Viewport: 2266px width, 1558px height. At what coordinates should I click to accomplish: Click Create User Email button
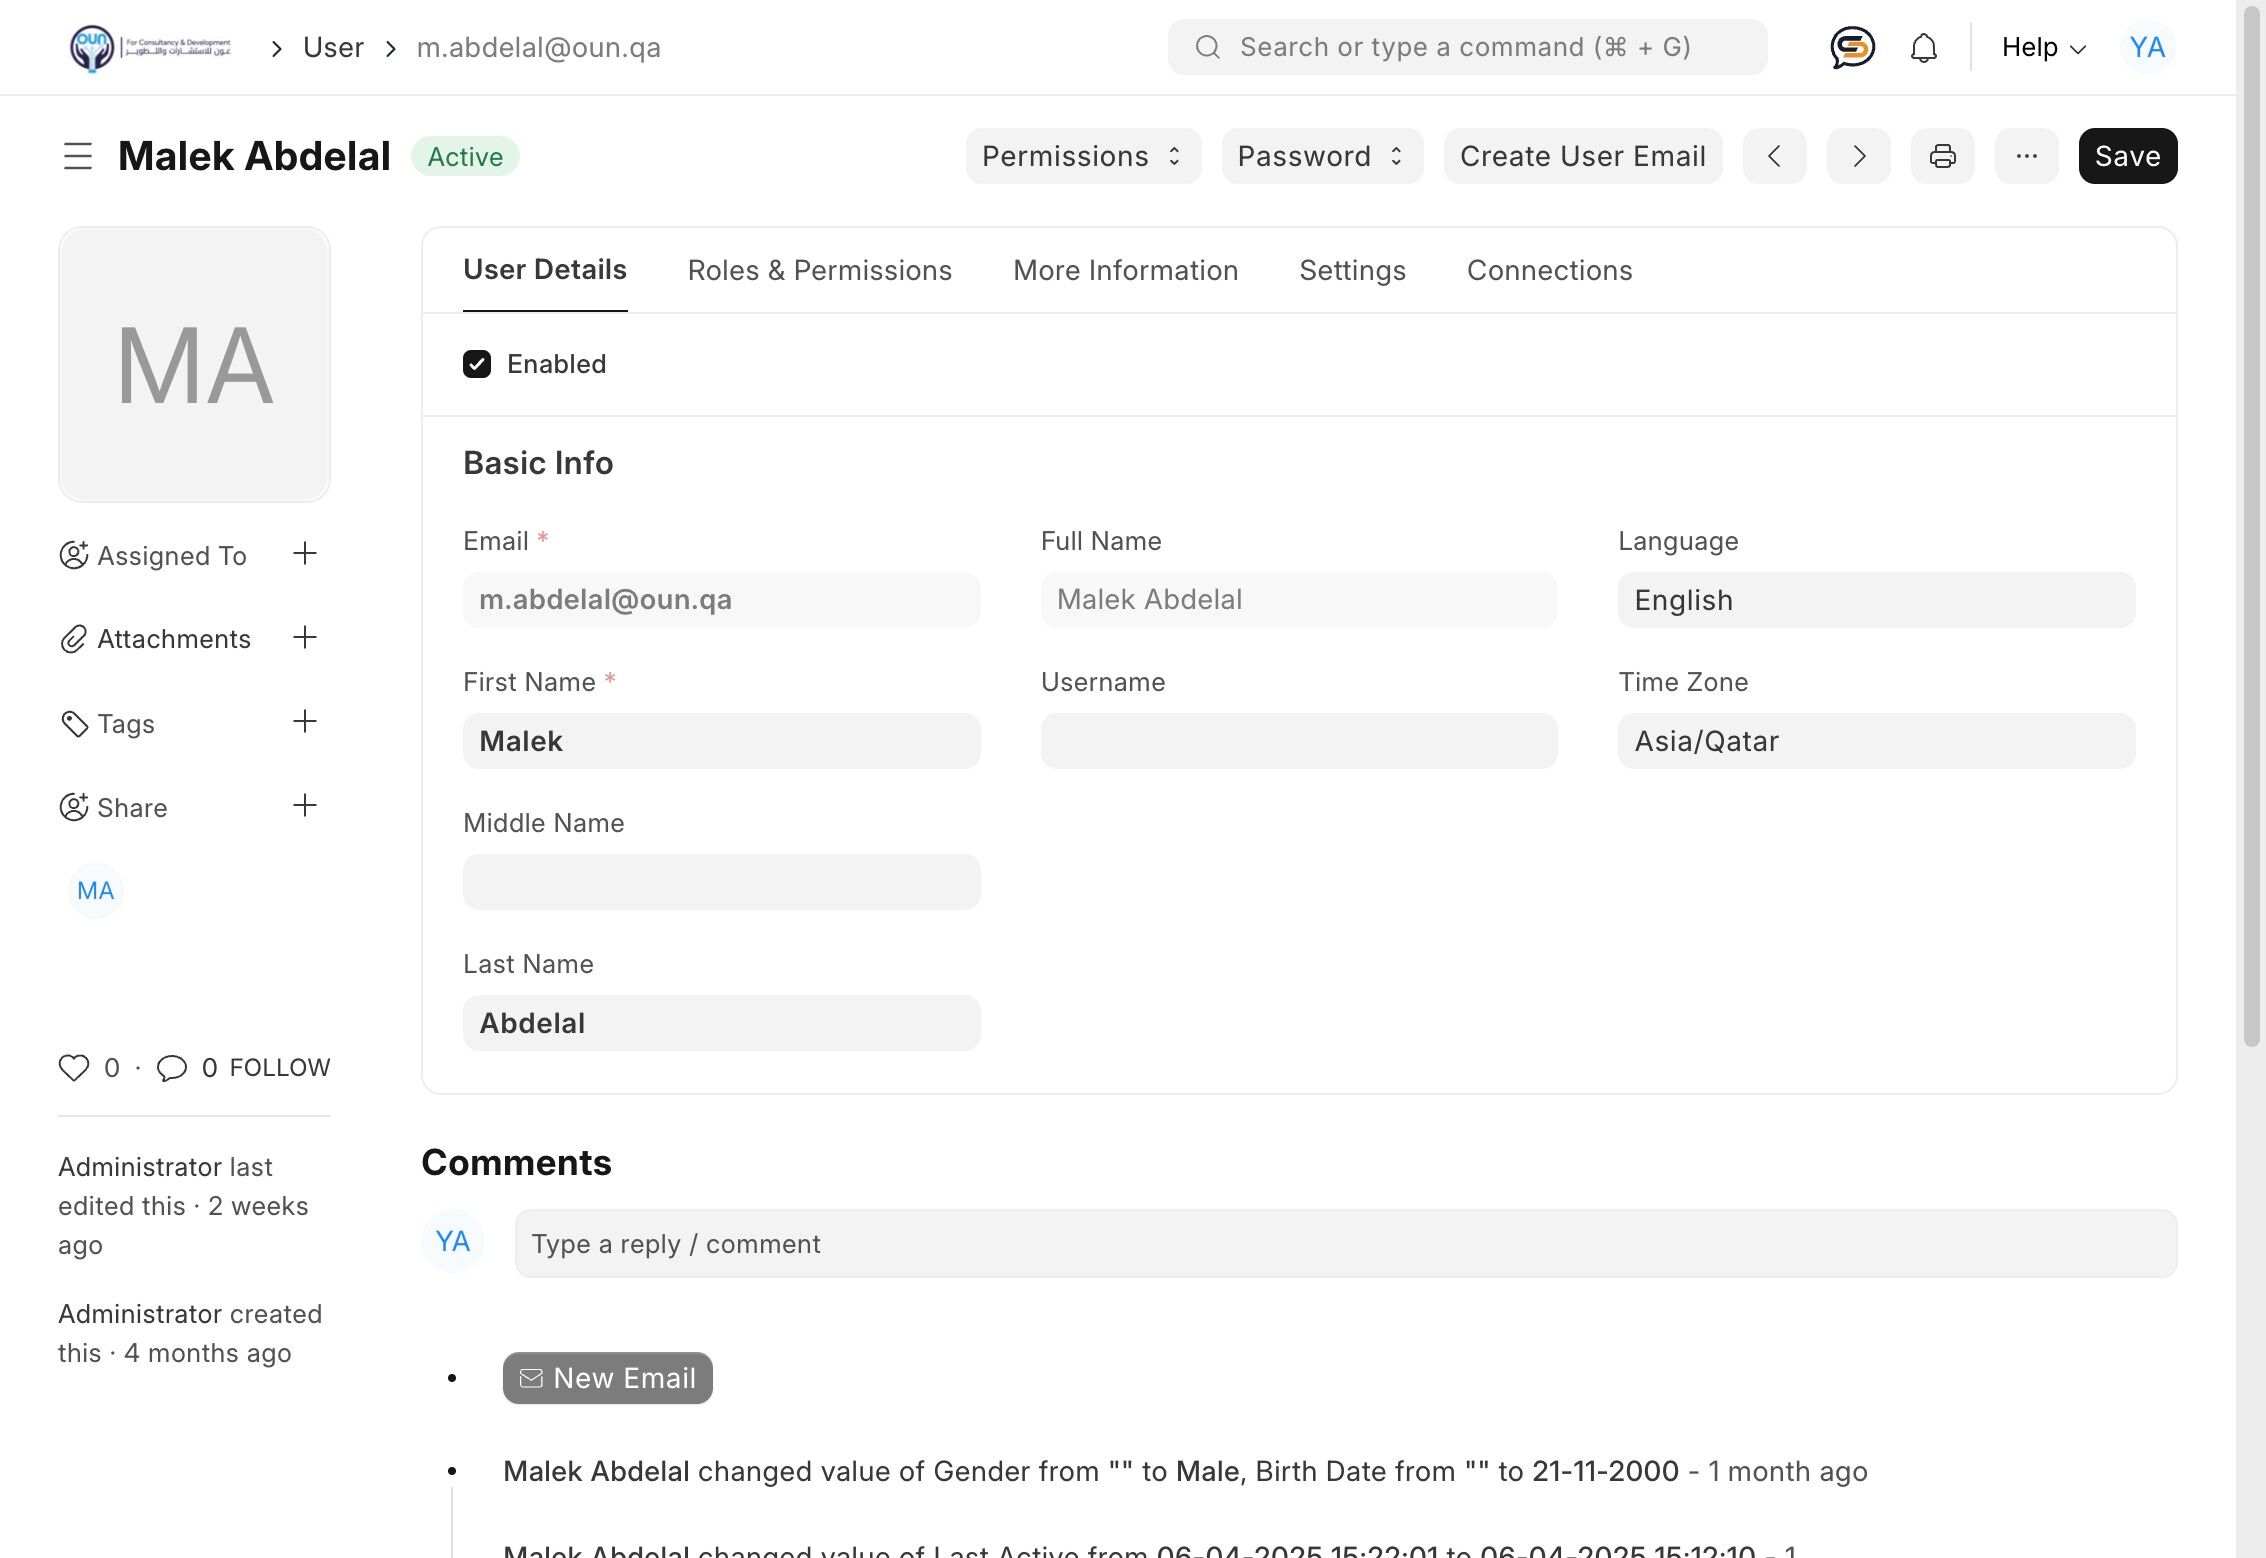pyautogui.click(x=1582, y=156)
